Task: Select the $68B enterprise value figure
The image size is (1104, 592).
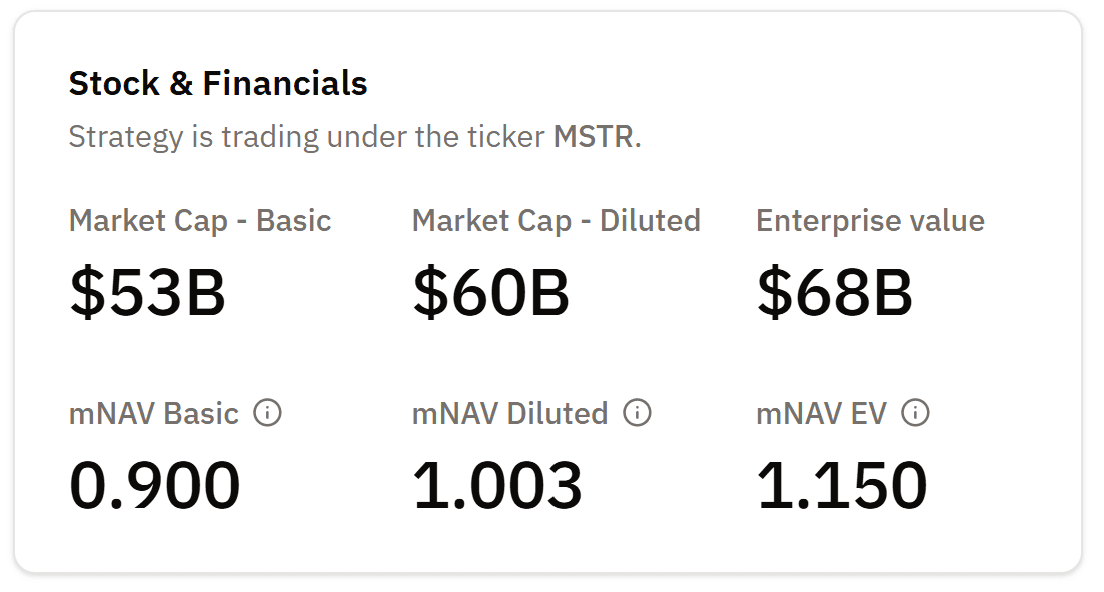Action: pyautogui.click(x=834, y=294)
